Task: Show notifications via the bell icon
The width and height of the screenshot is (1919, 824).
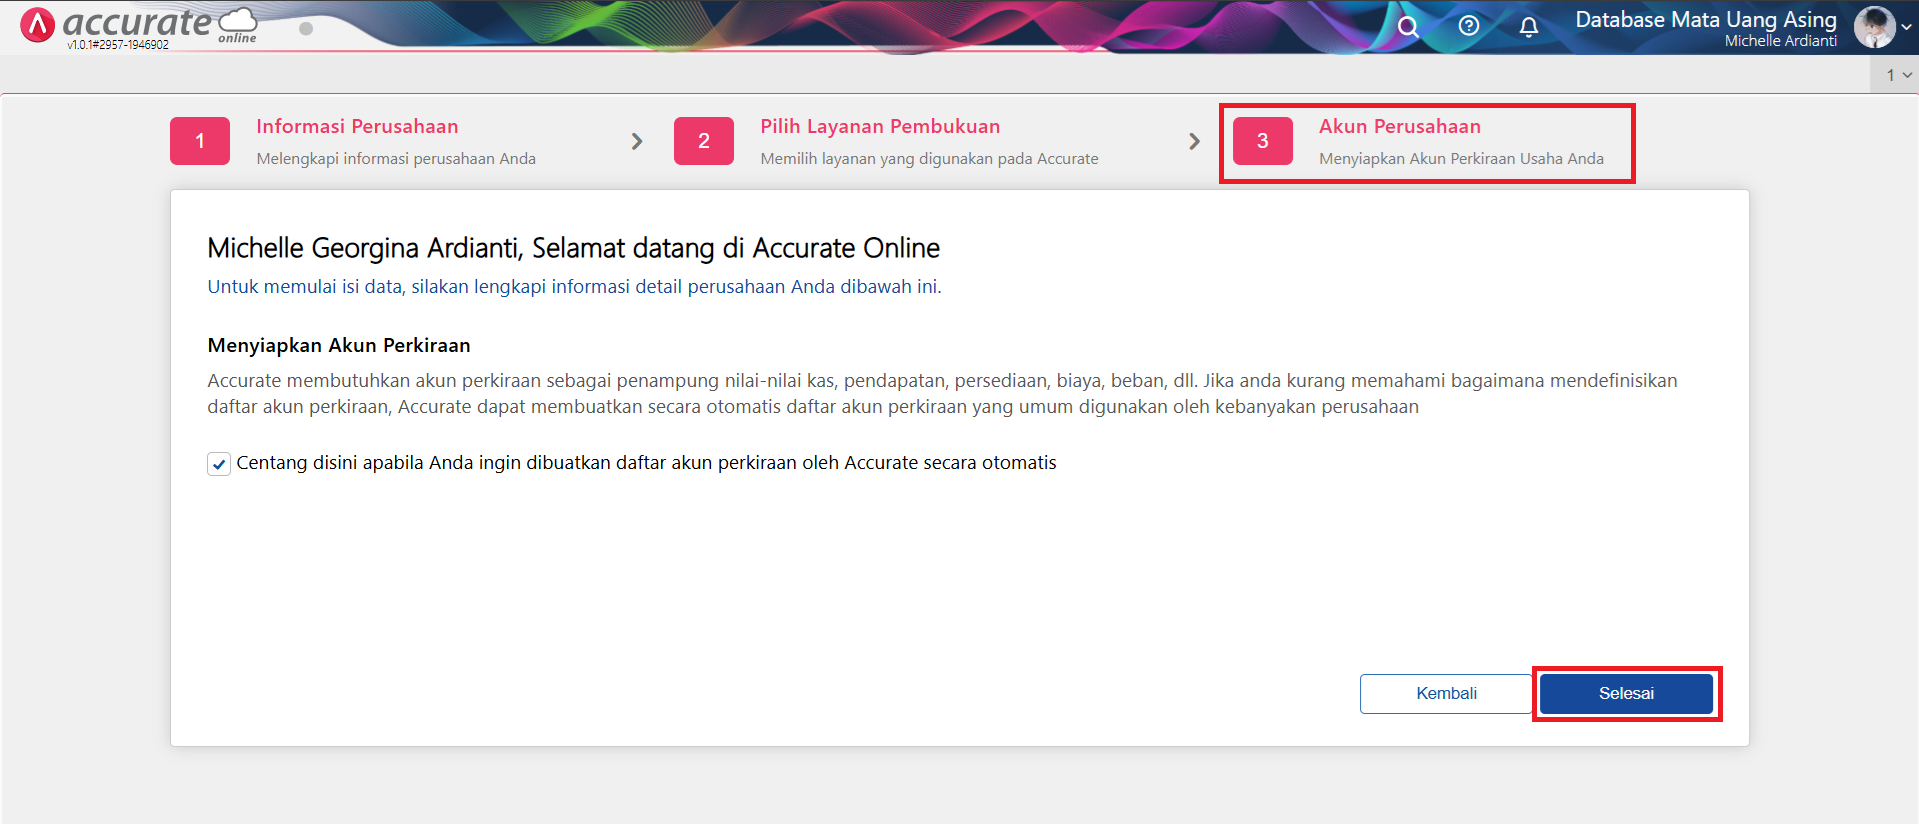Action: coord(1529,27)
